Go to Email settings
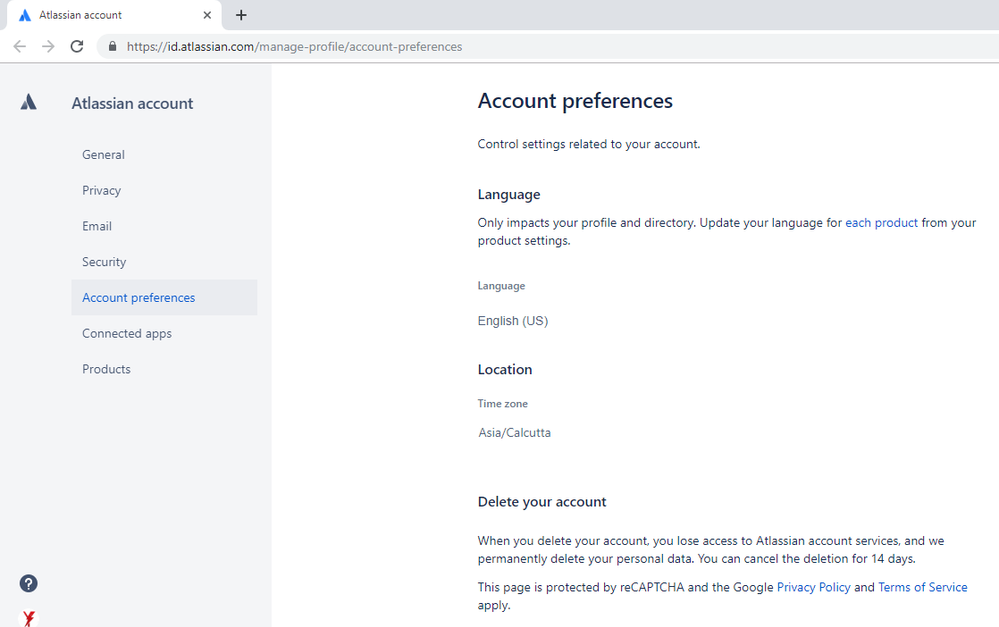This screenshot has height=627, width=999. pyautogui.click(x=97, y=226)
